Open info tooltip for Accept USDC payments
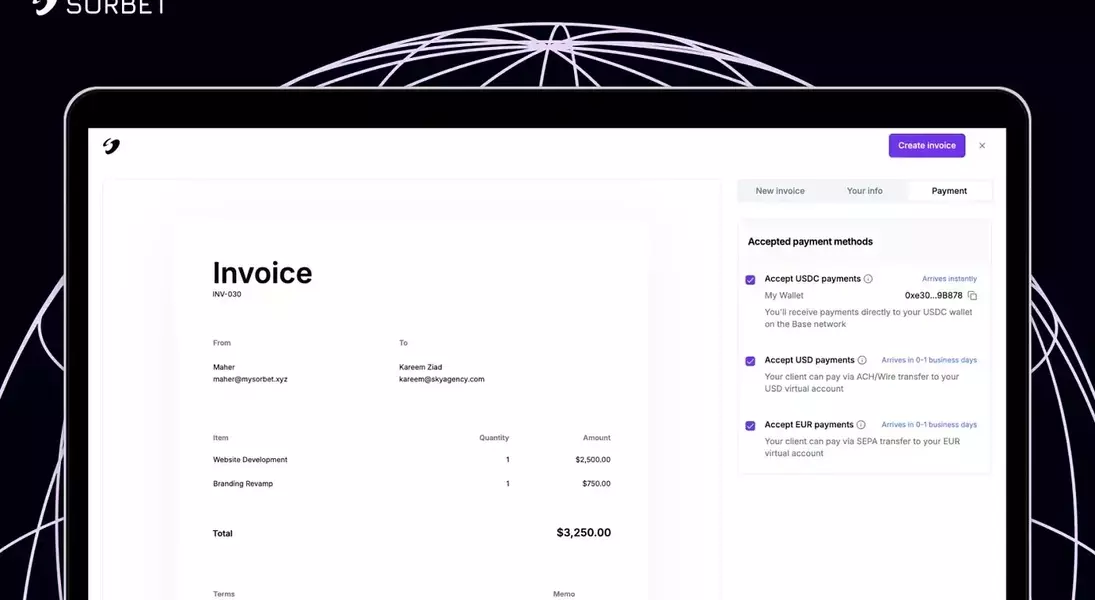Screen dimensions: 1095x600 [x=868, y=279]
